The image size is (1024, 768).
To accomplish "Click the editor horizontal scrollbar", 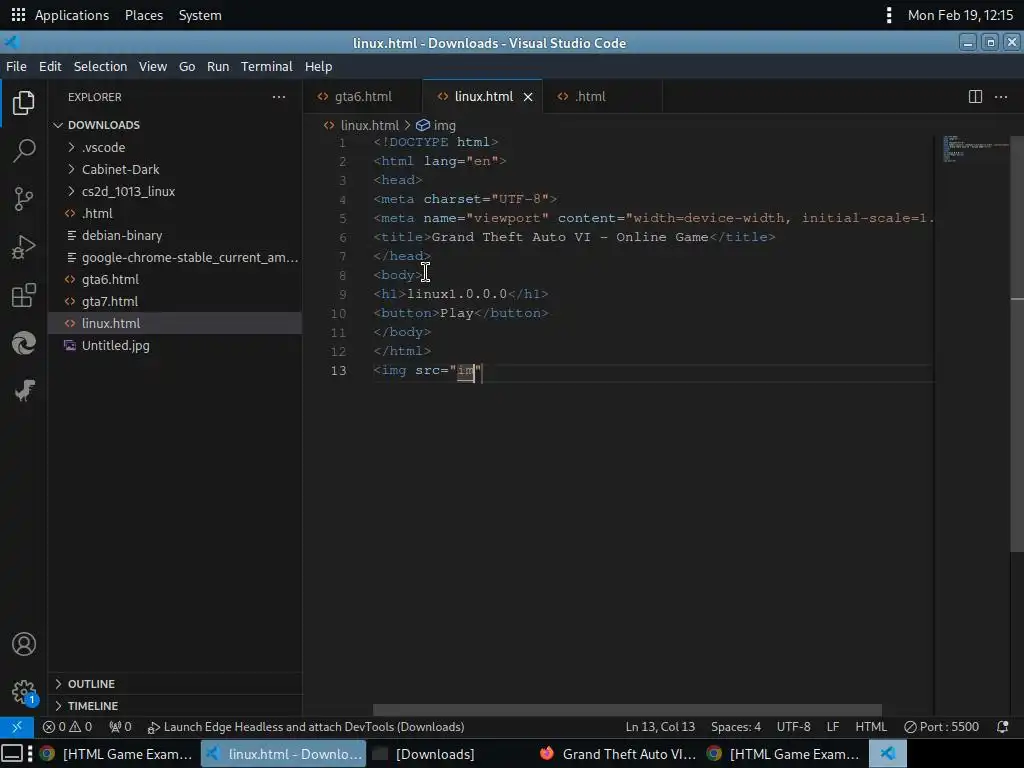I will (x=627, y=710).
